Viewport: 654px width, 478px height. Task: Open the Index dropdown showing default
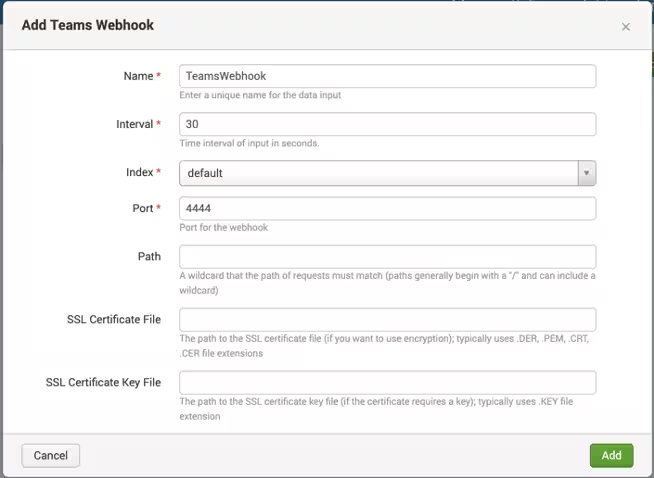click(x=378, y=173)
